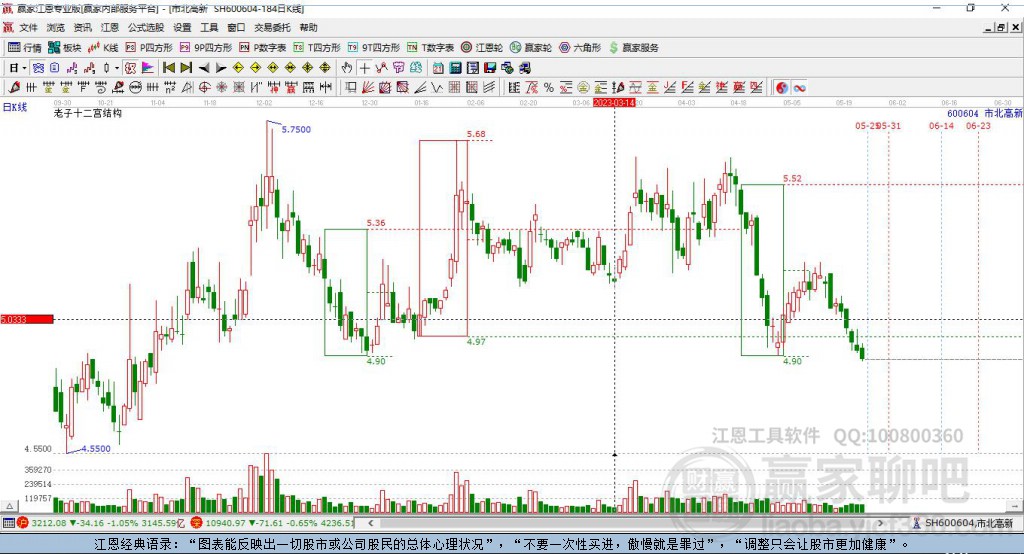The image size is (1024, 554).
Task: Click the horizontal scrollbar left arrow
Action: [370, 523]
